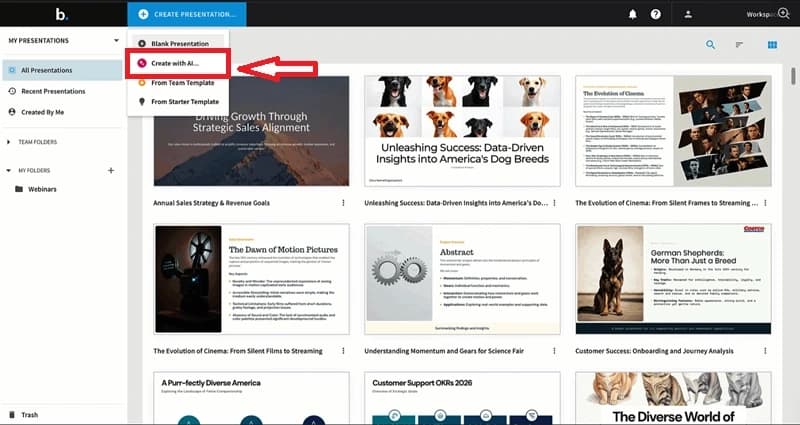Select From Starter Template menu option
This screenshot has height=425, width=800.
(178, 102)
